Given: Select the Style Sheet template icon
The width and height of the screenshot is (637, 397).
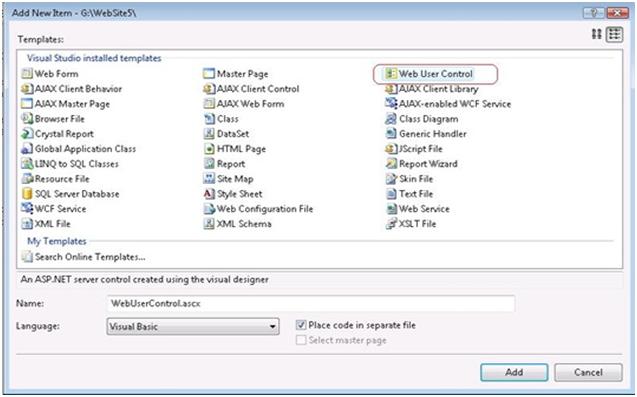Looking at the screenshot, I should tap(209, 194).
